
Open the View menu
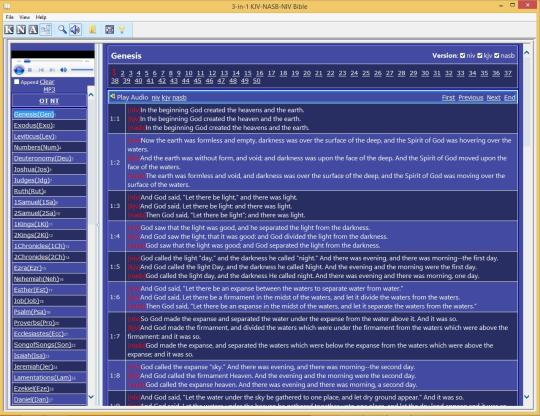point(24,17)
